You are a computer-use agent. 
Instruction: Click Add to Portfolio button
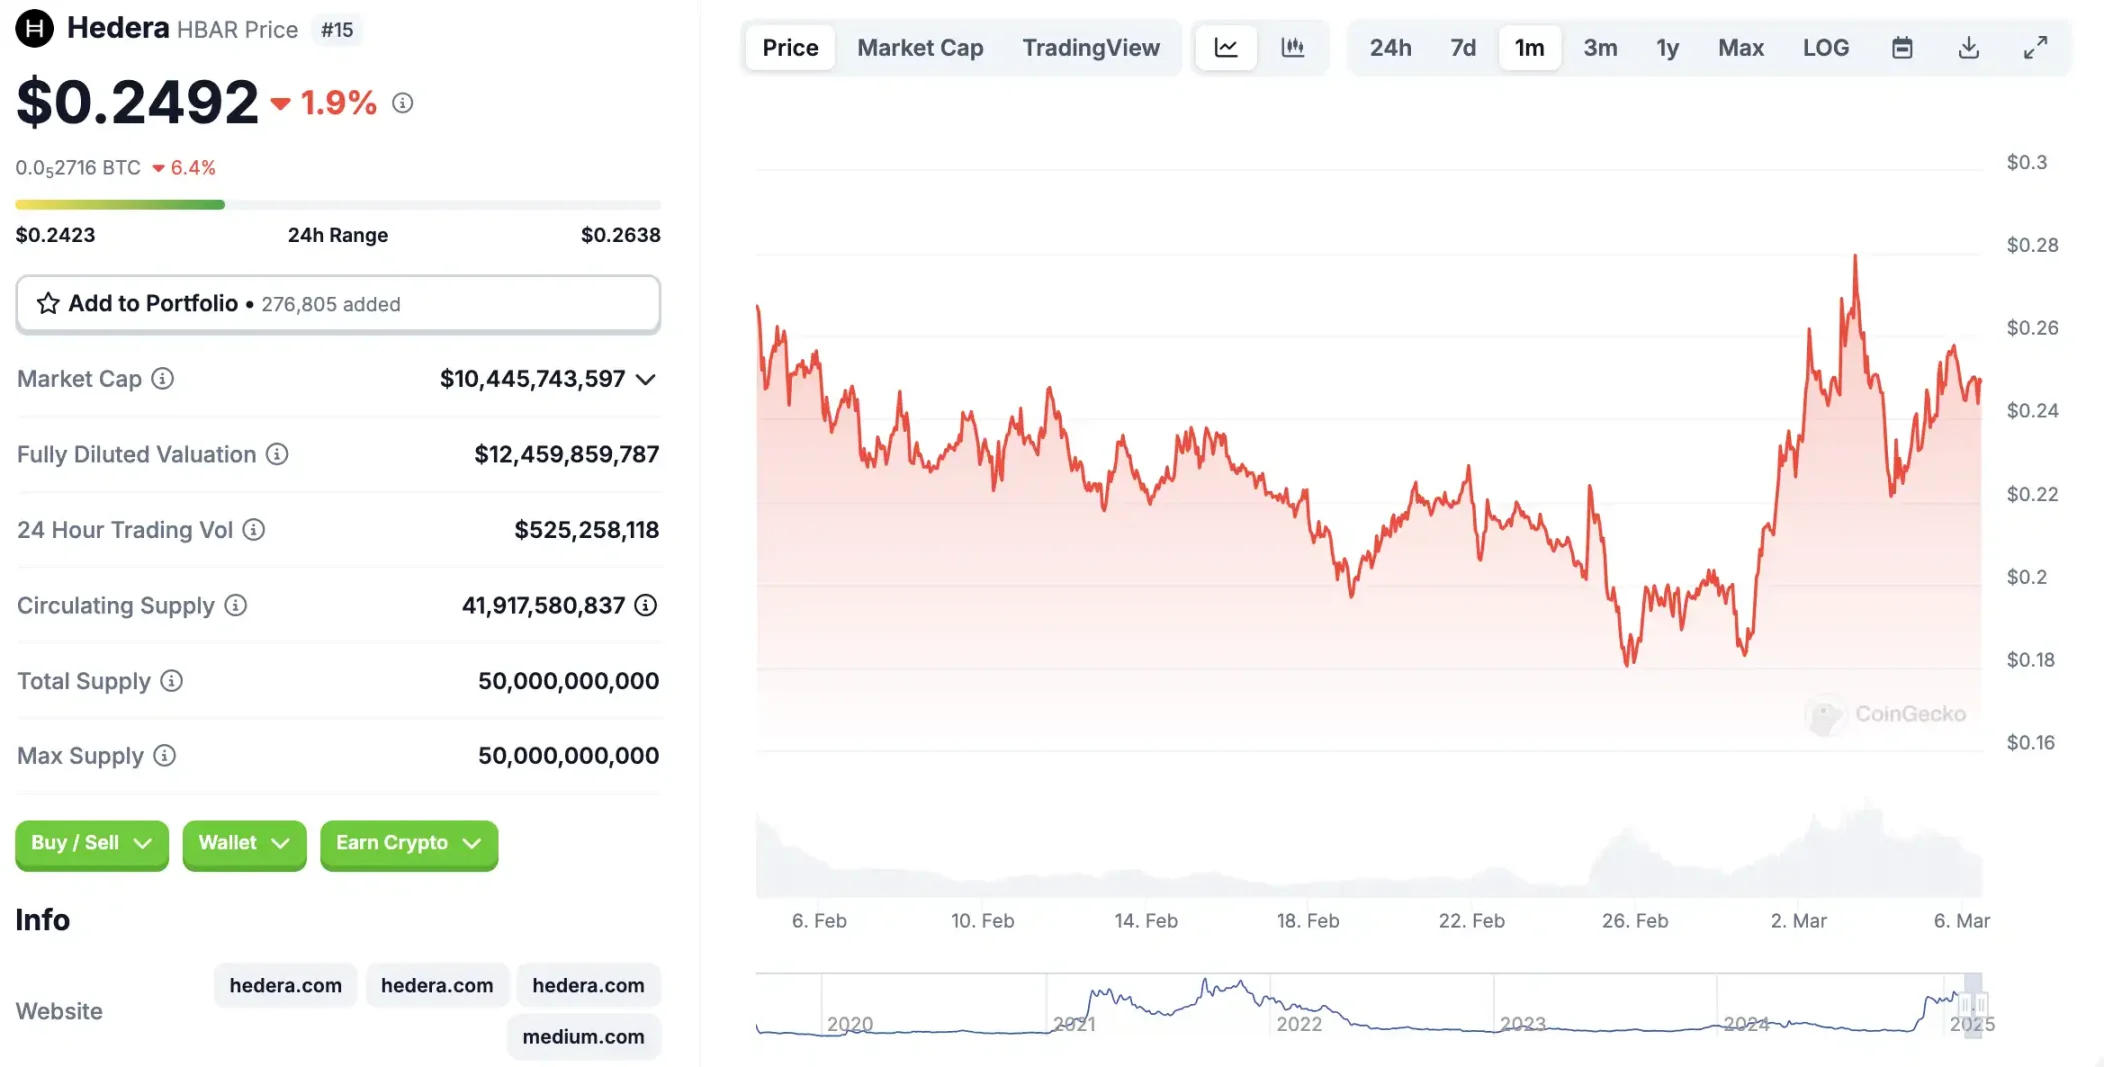coord(338,303)
